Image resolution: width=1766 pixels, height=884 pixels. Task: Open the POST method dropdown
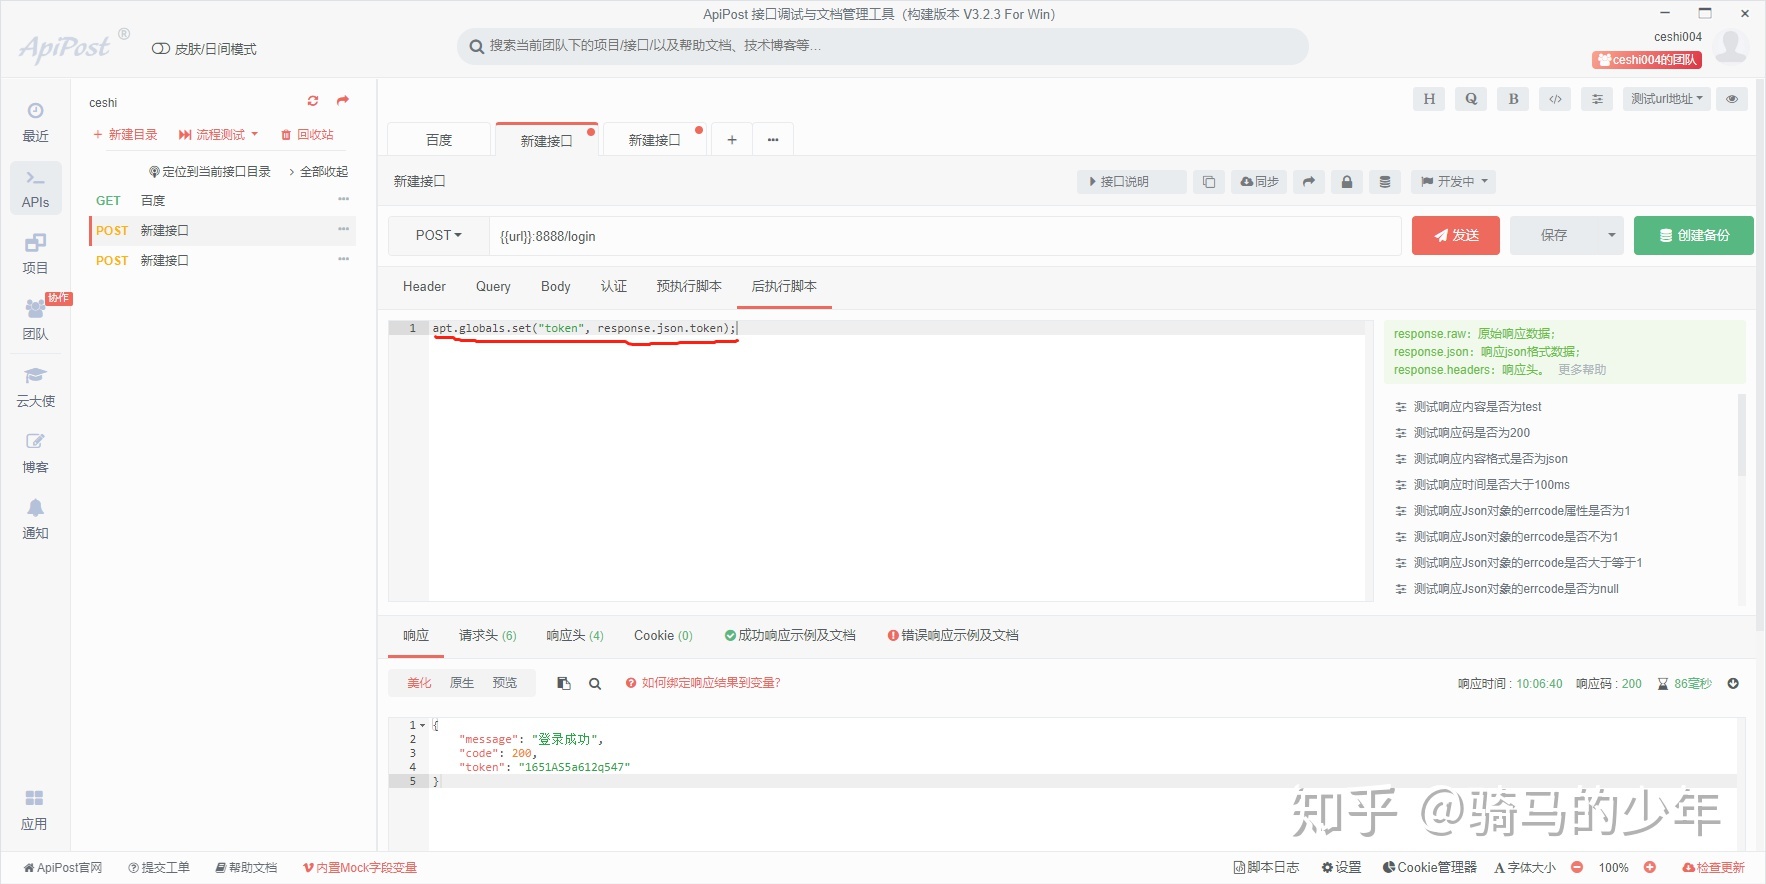coord(439,236)
